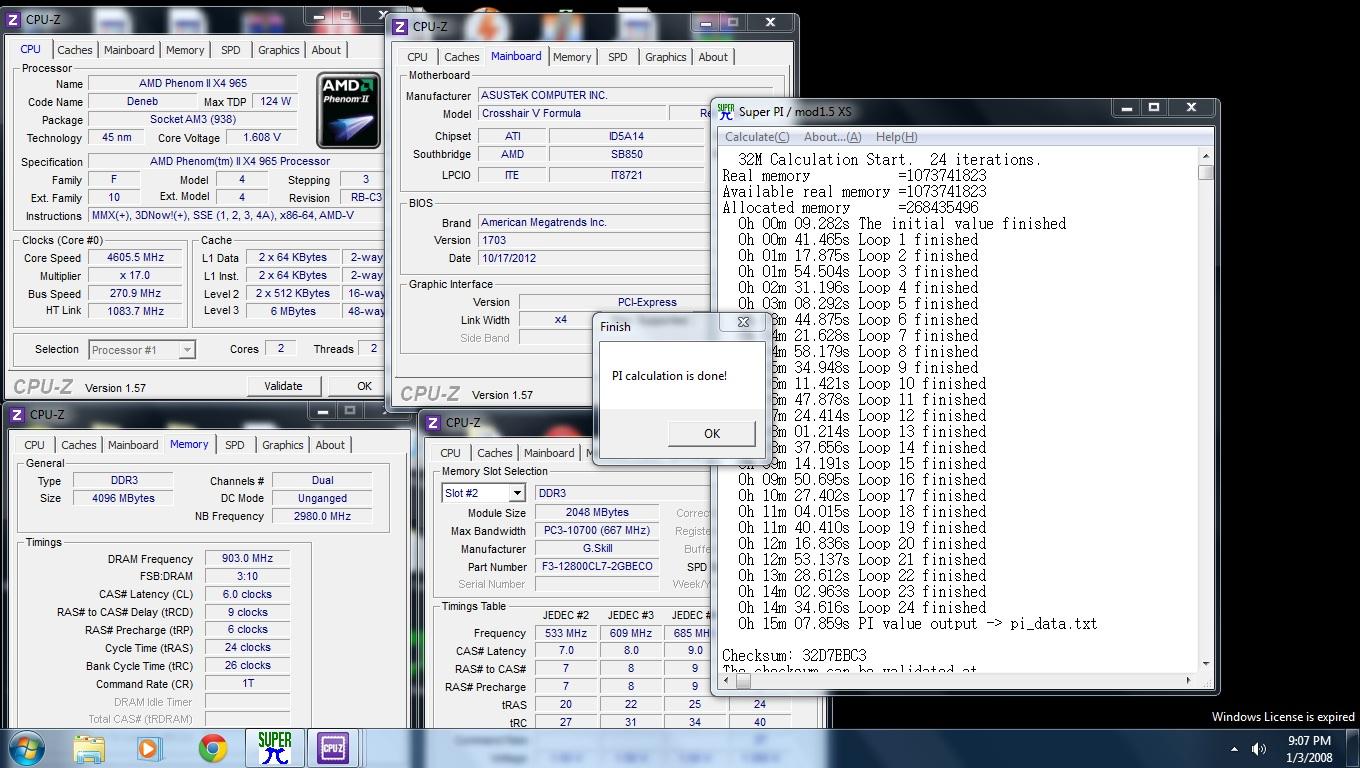Click the Validate button in CPU-Z

click(x=283, y=386)
